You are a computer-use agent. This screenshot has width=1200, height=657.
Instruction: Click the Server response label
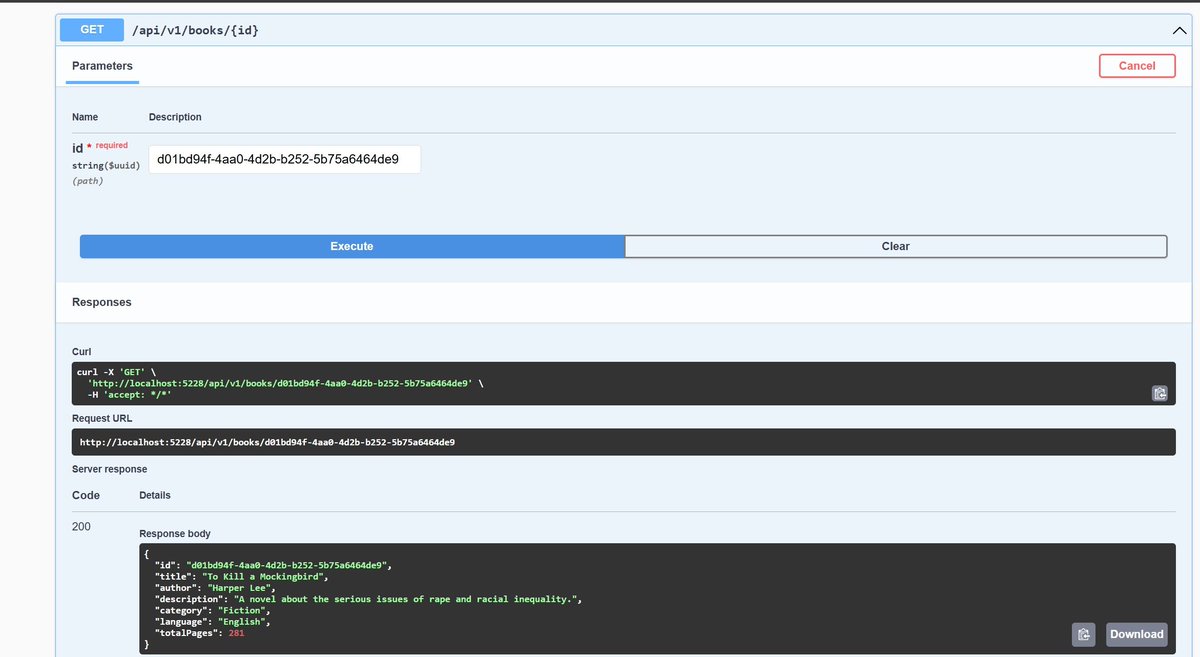coord(110,469)
